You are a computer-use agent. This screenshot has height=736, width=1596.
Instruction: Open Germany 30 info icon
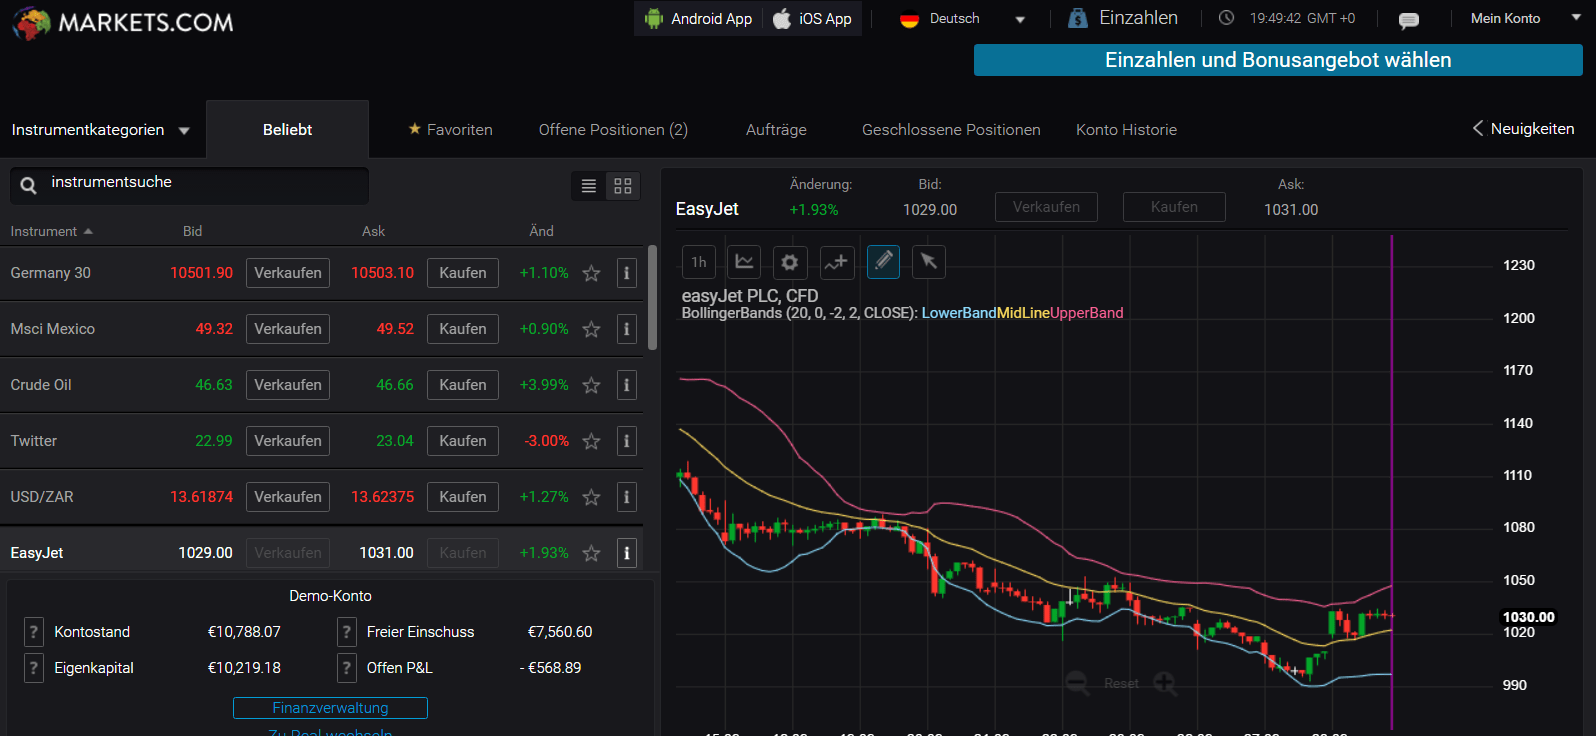click(627, 273)
